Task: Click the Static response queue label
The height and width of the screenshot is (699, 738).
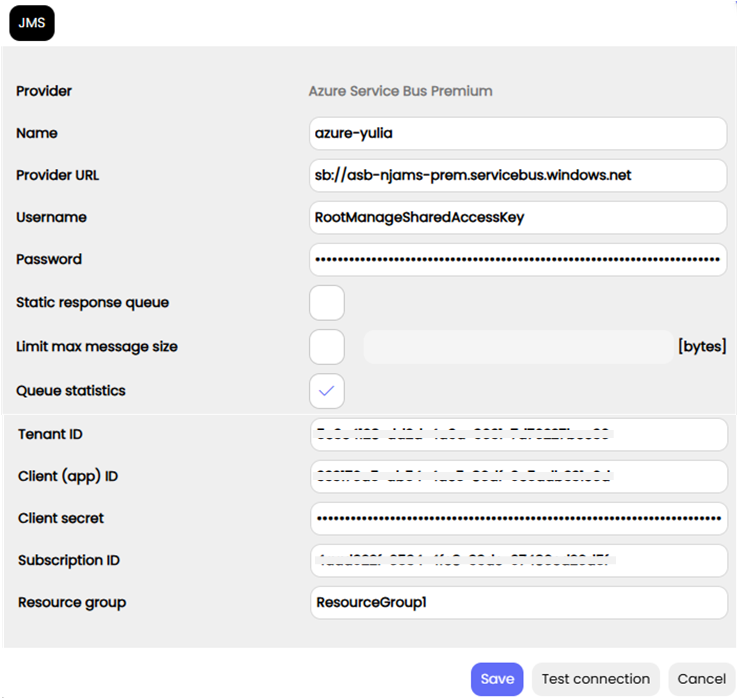Action: tap(92, 303)
